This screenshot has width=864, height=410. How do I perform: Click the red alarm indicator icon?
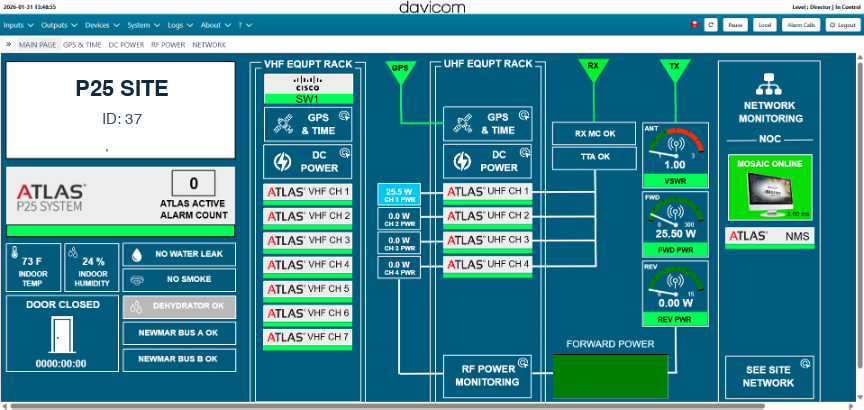695,25
